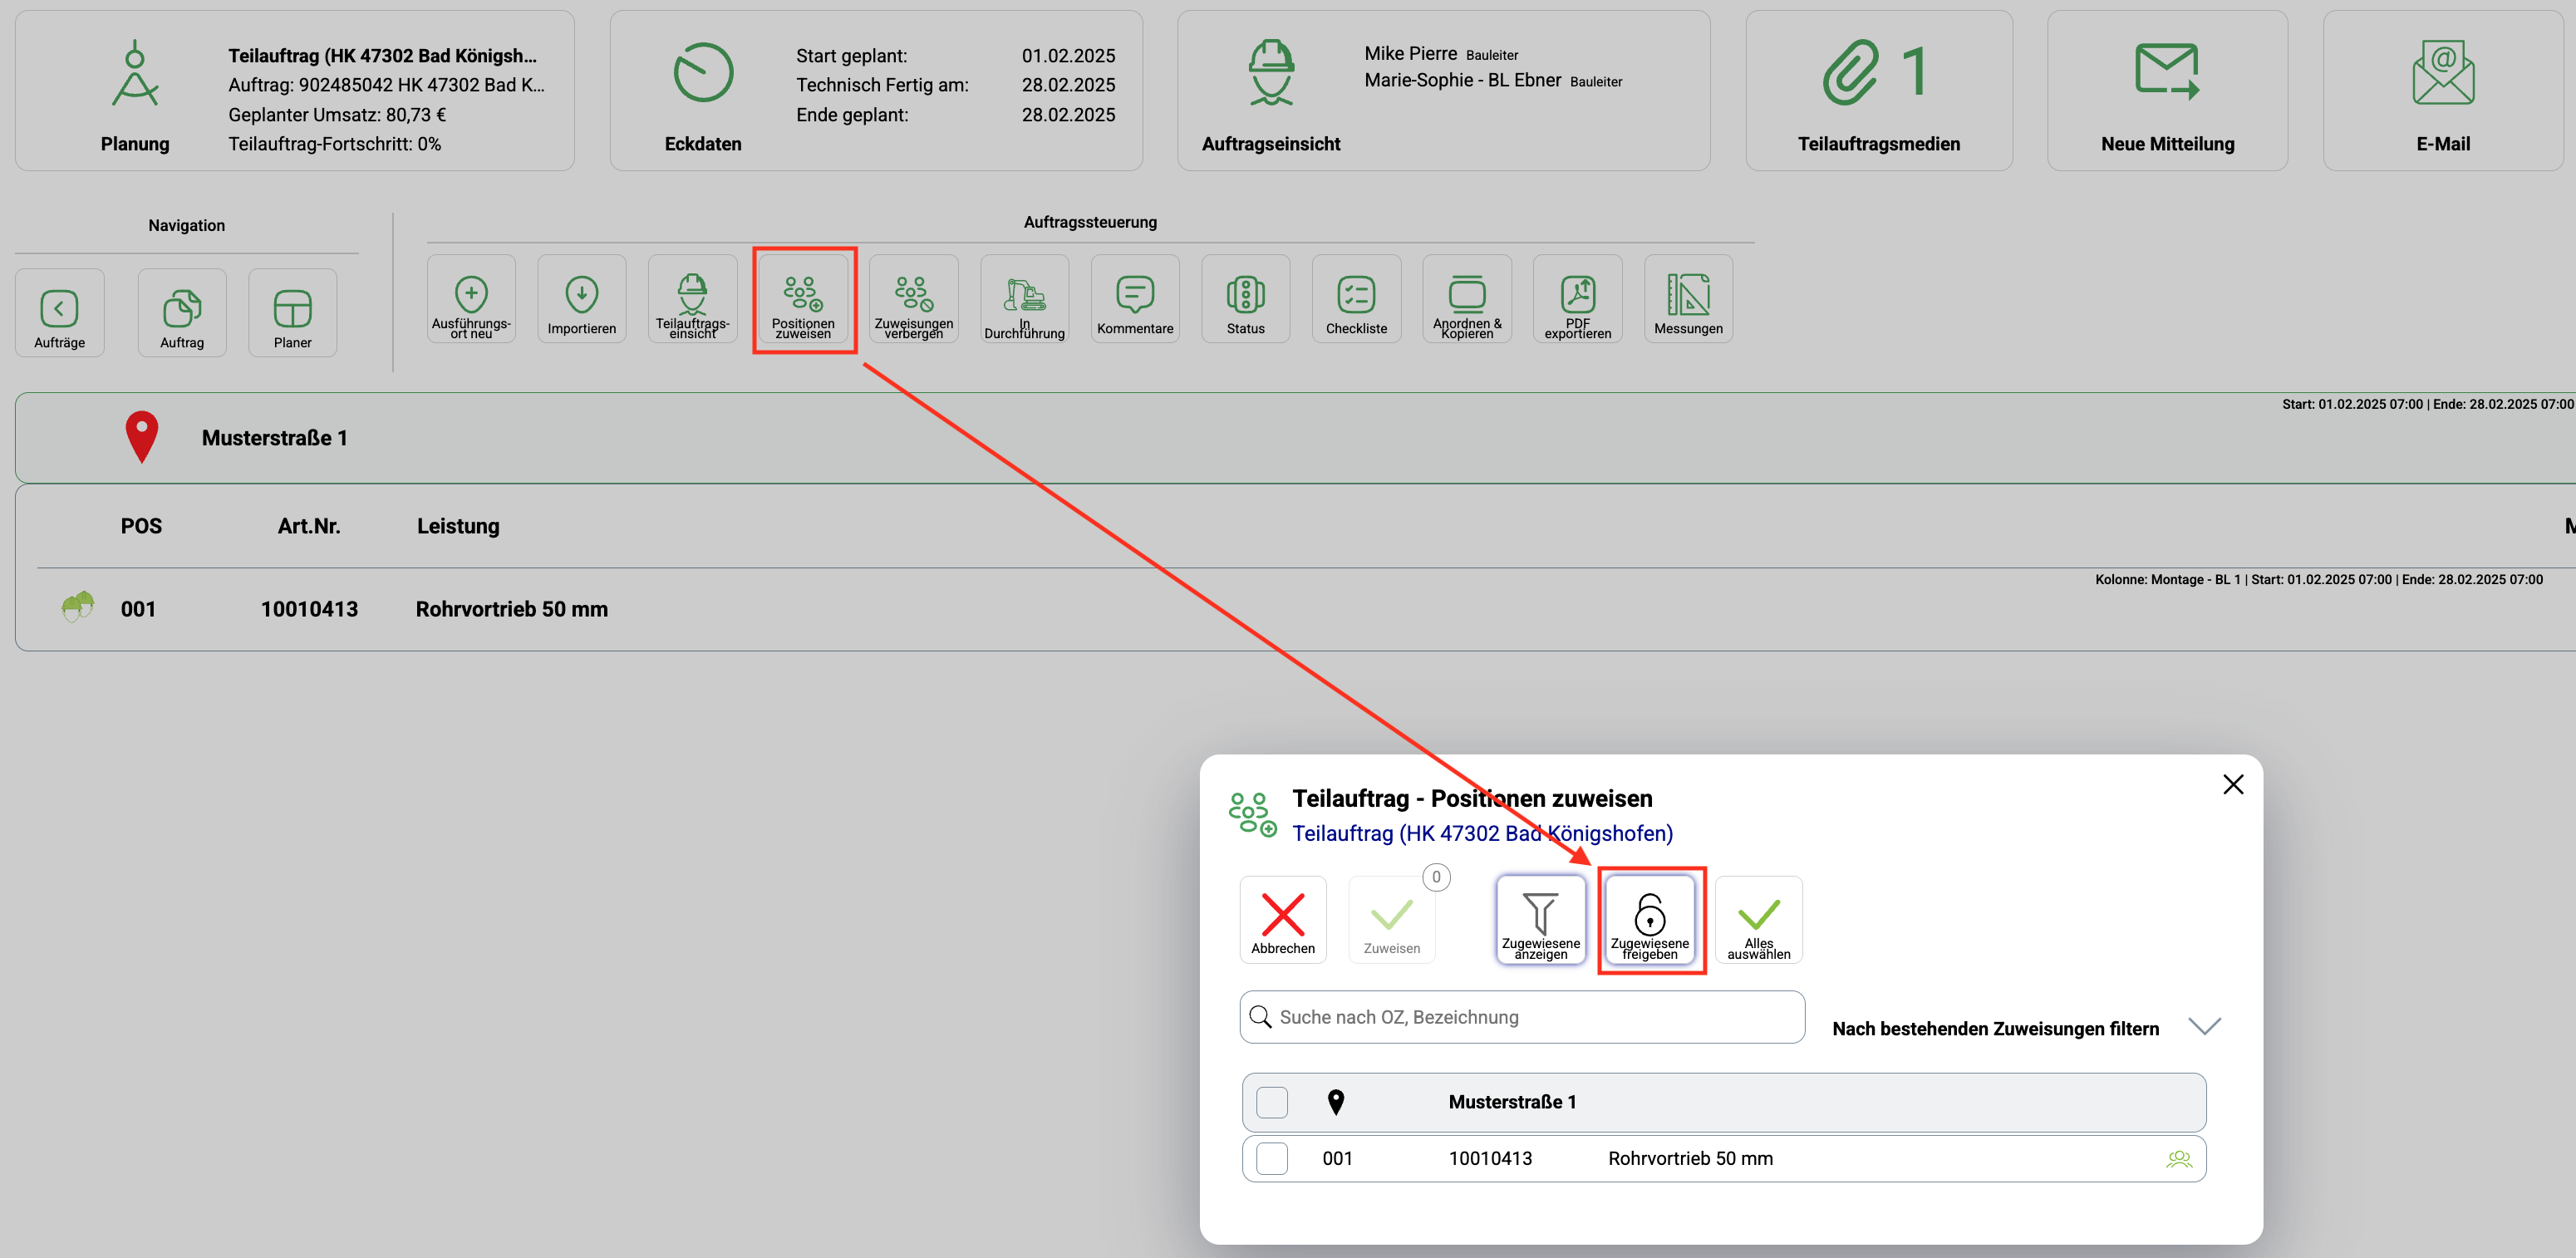Check the position 001 Rohrvortrieb checkbox
2576x1258 pixels.
tap(1271, 1158)
